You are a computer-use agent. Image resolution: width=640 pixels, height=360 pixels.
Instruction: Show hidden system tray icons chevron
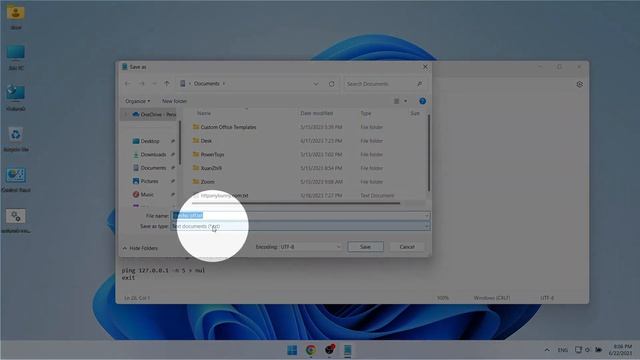(x=547, y=350)
